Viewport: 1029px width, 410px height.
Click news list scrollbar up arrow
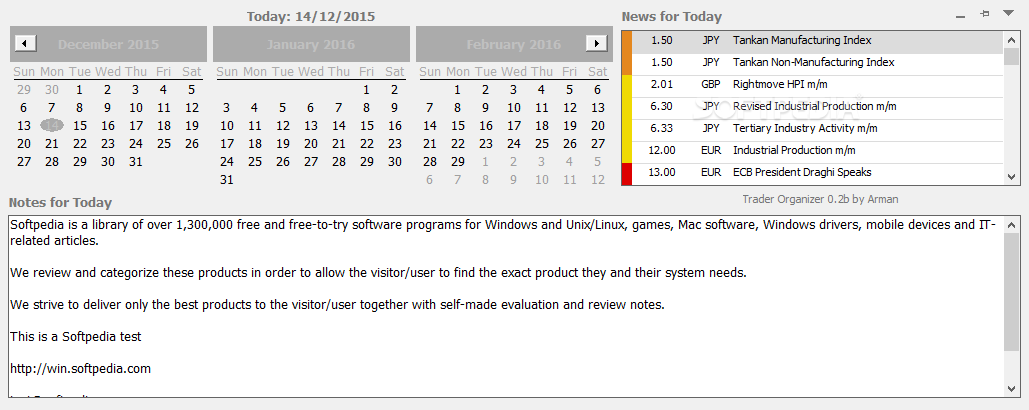tap(1012, 39)
